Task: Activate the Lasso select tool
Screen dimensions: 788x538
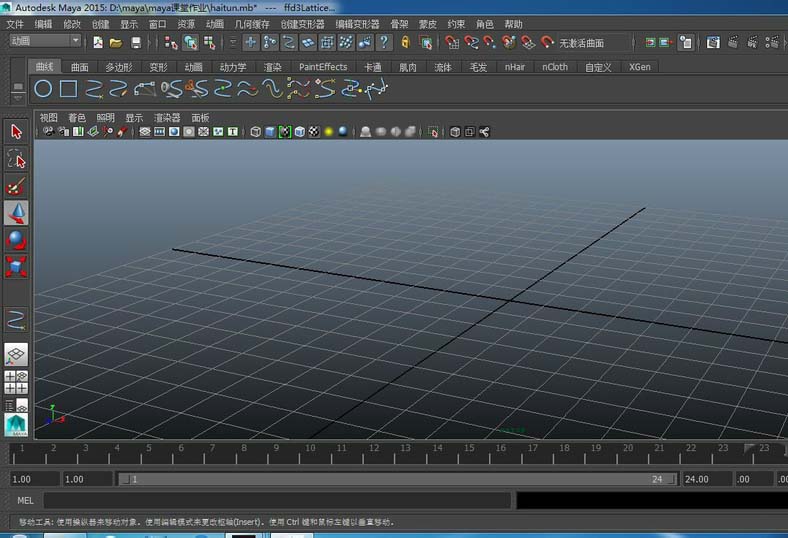Action: click(x=16, y=159)
